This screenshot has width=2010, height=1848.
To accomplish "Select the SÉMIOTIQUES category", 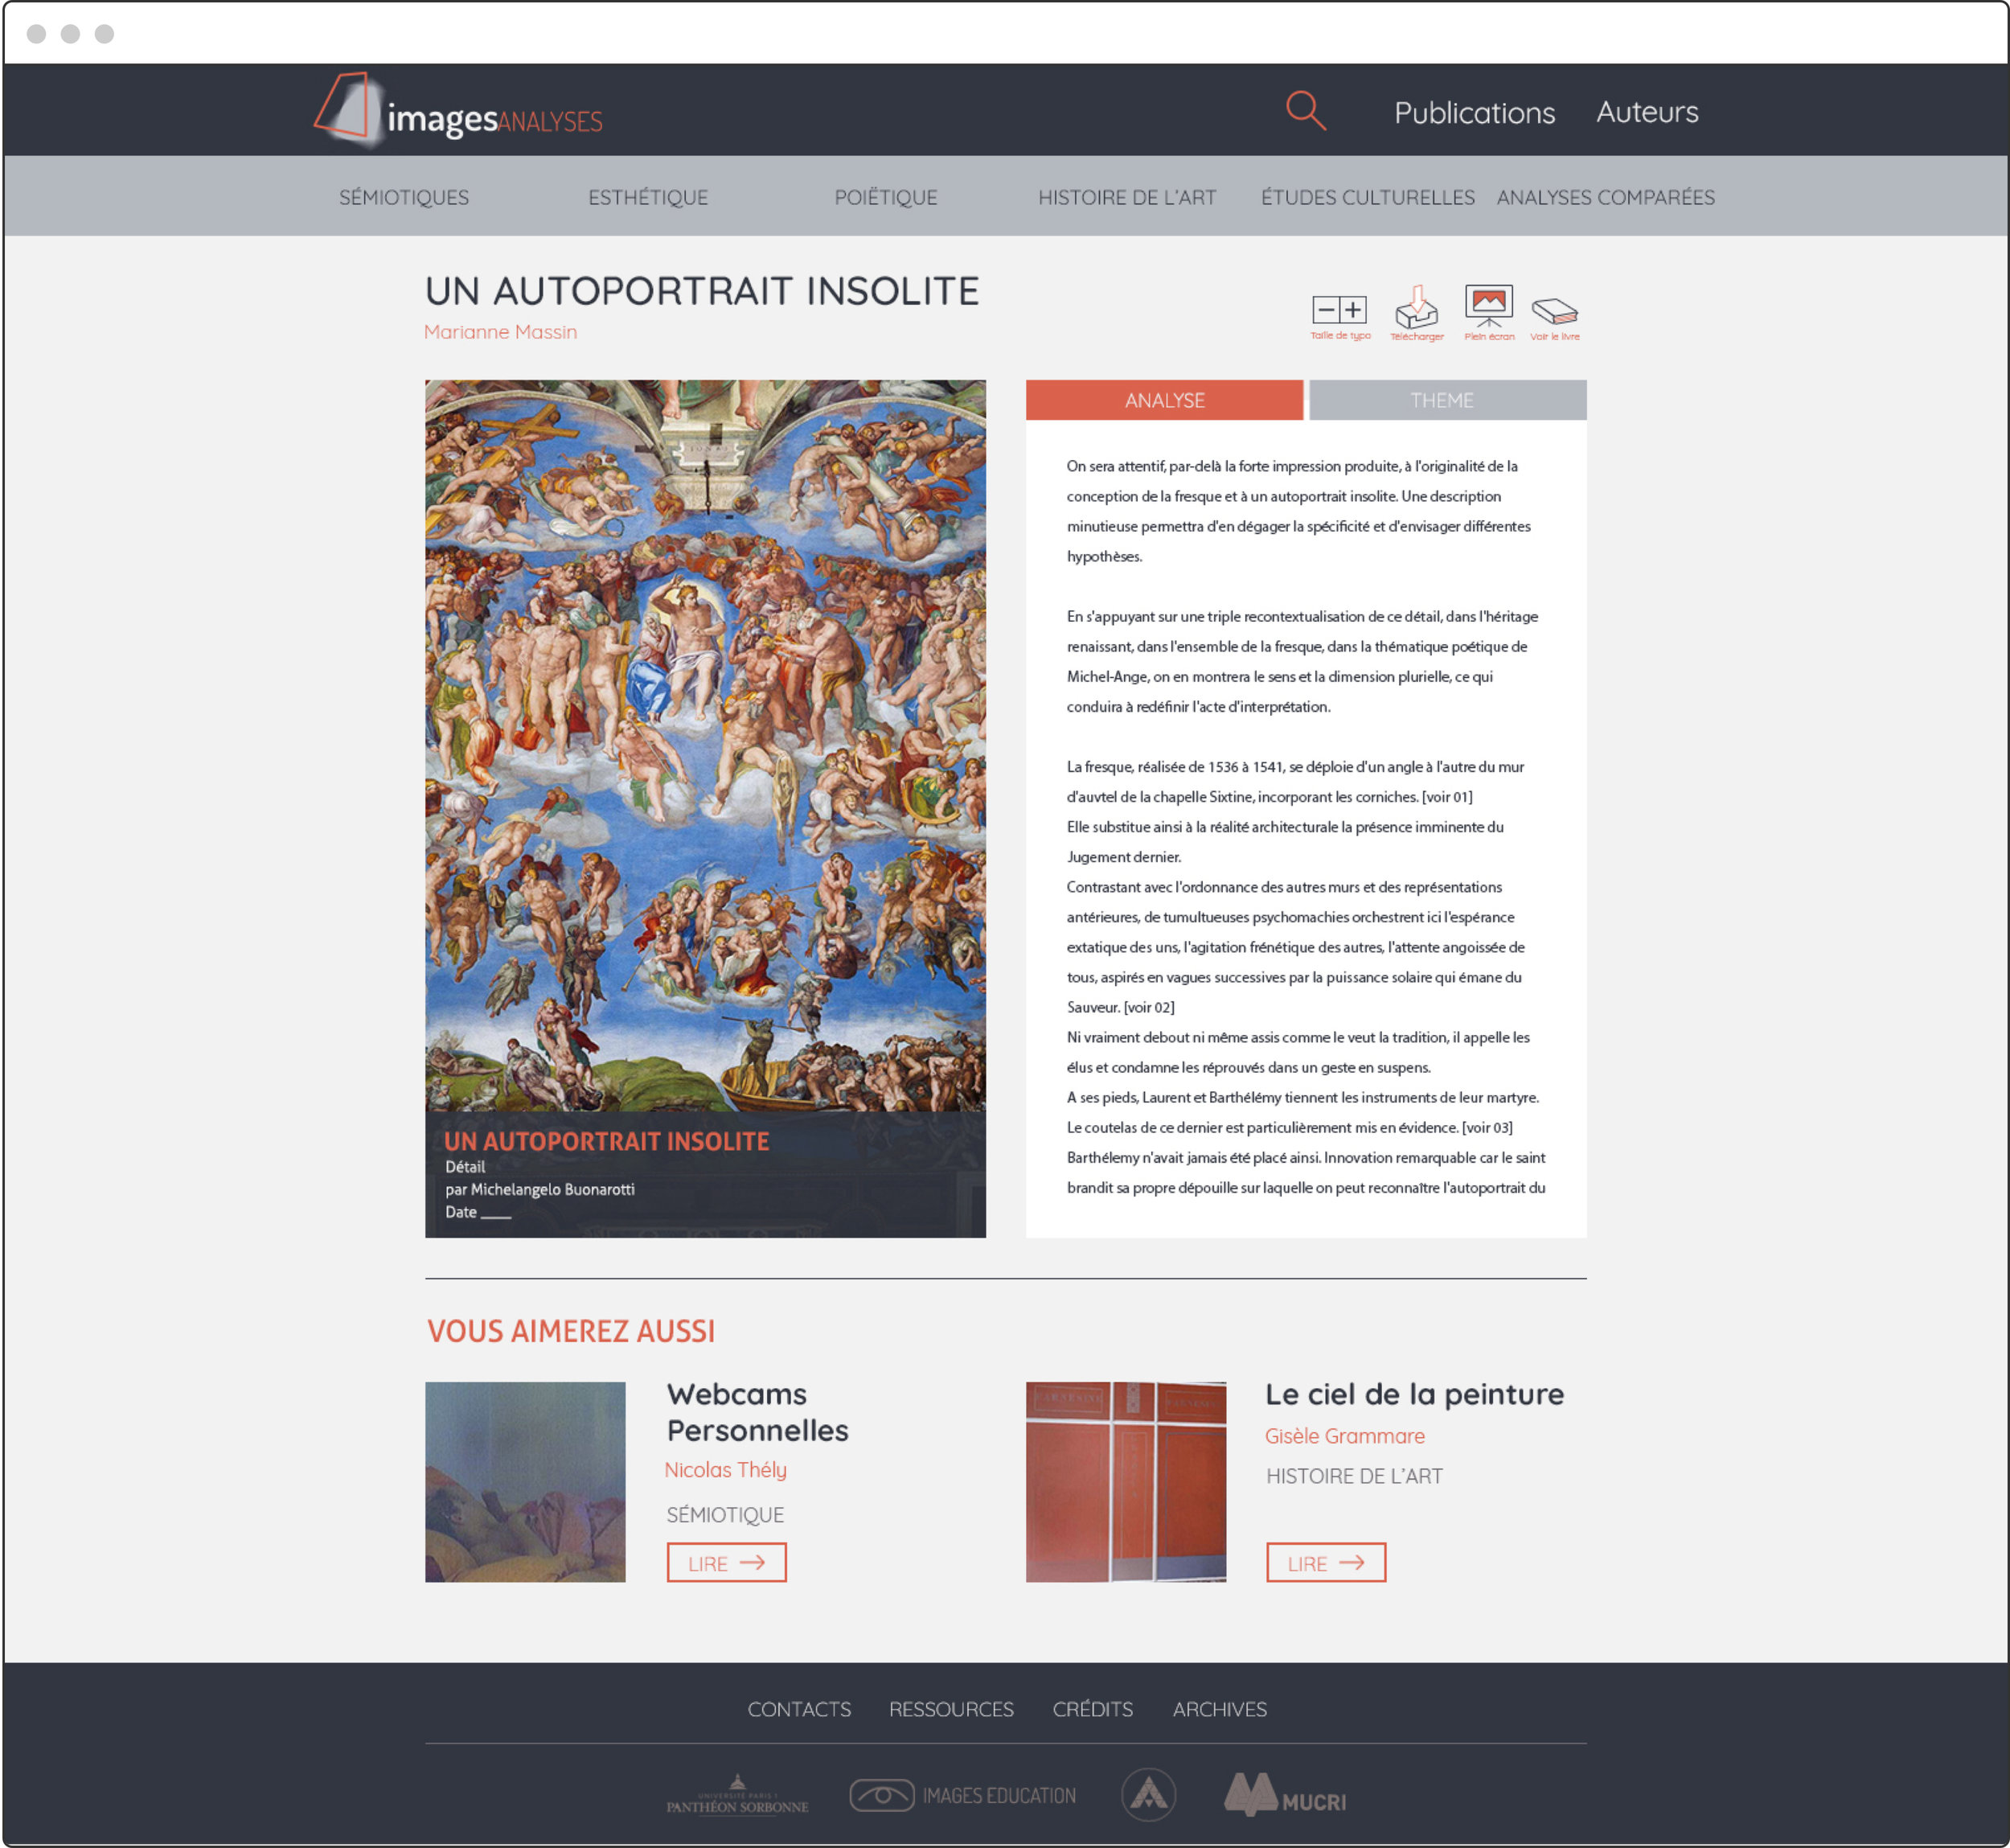I will [404, 197].
